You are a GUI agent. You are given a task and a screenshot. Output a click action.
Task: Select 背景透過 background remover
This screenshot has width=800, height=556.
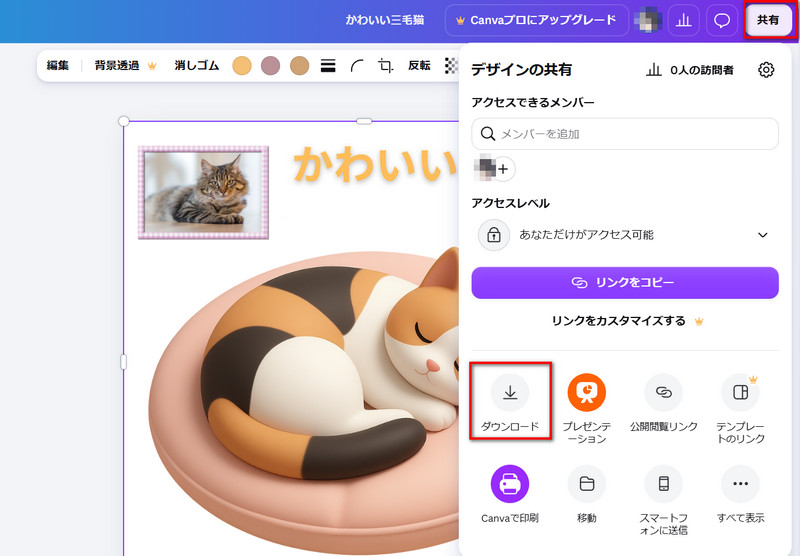(x=125, y=66)
